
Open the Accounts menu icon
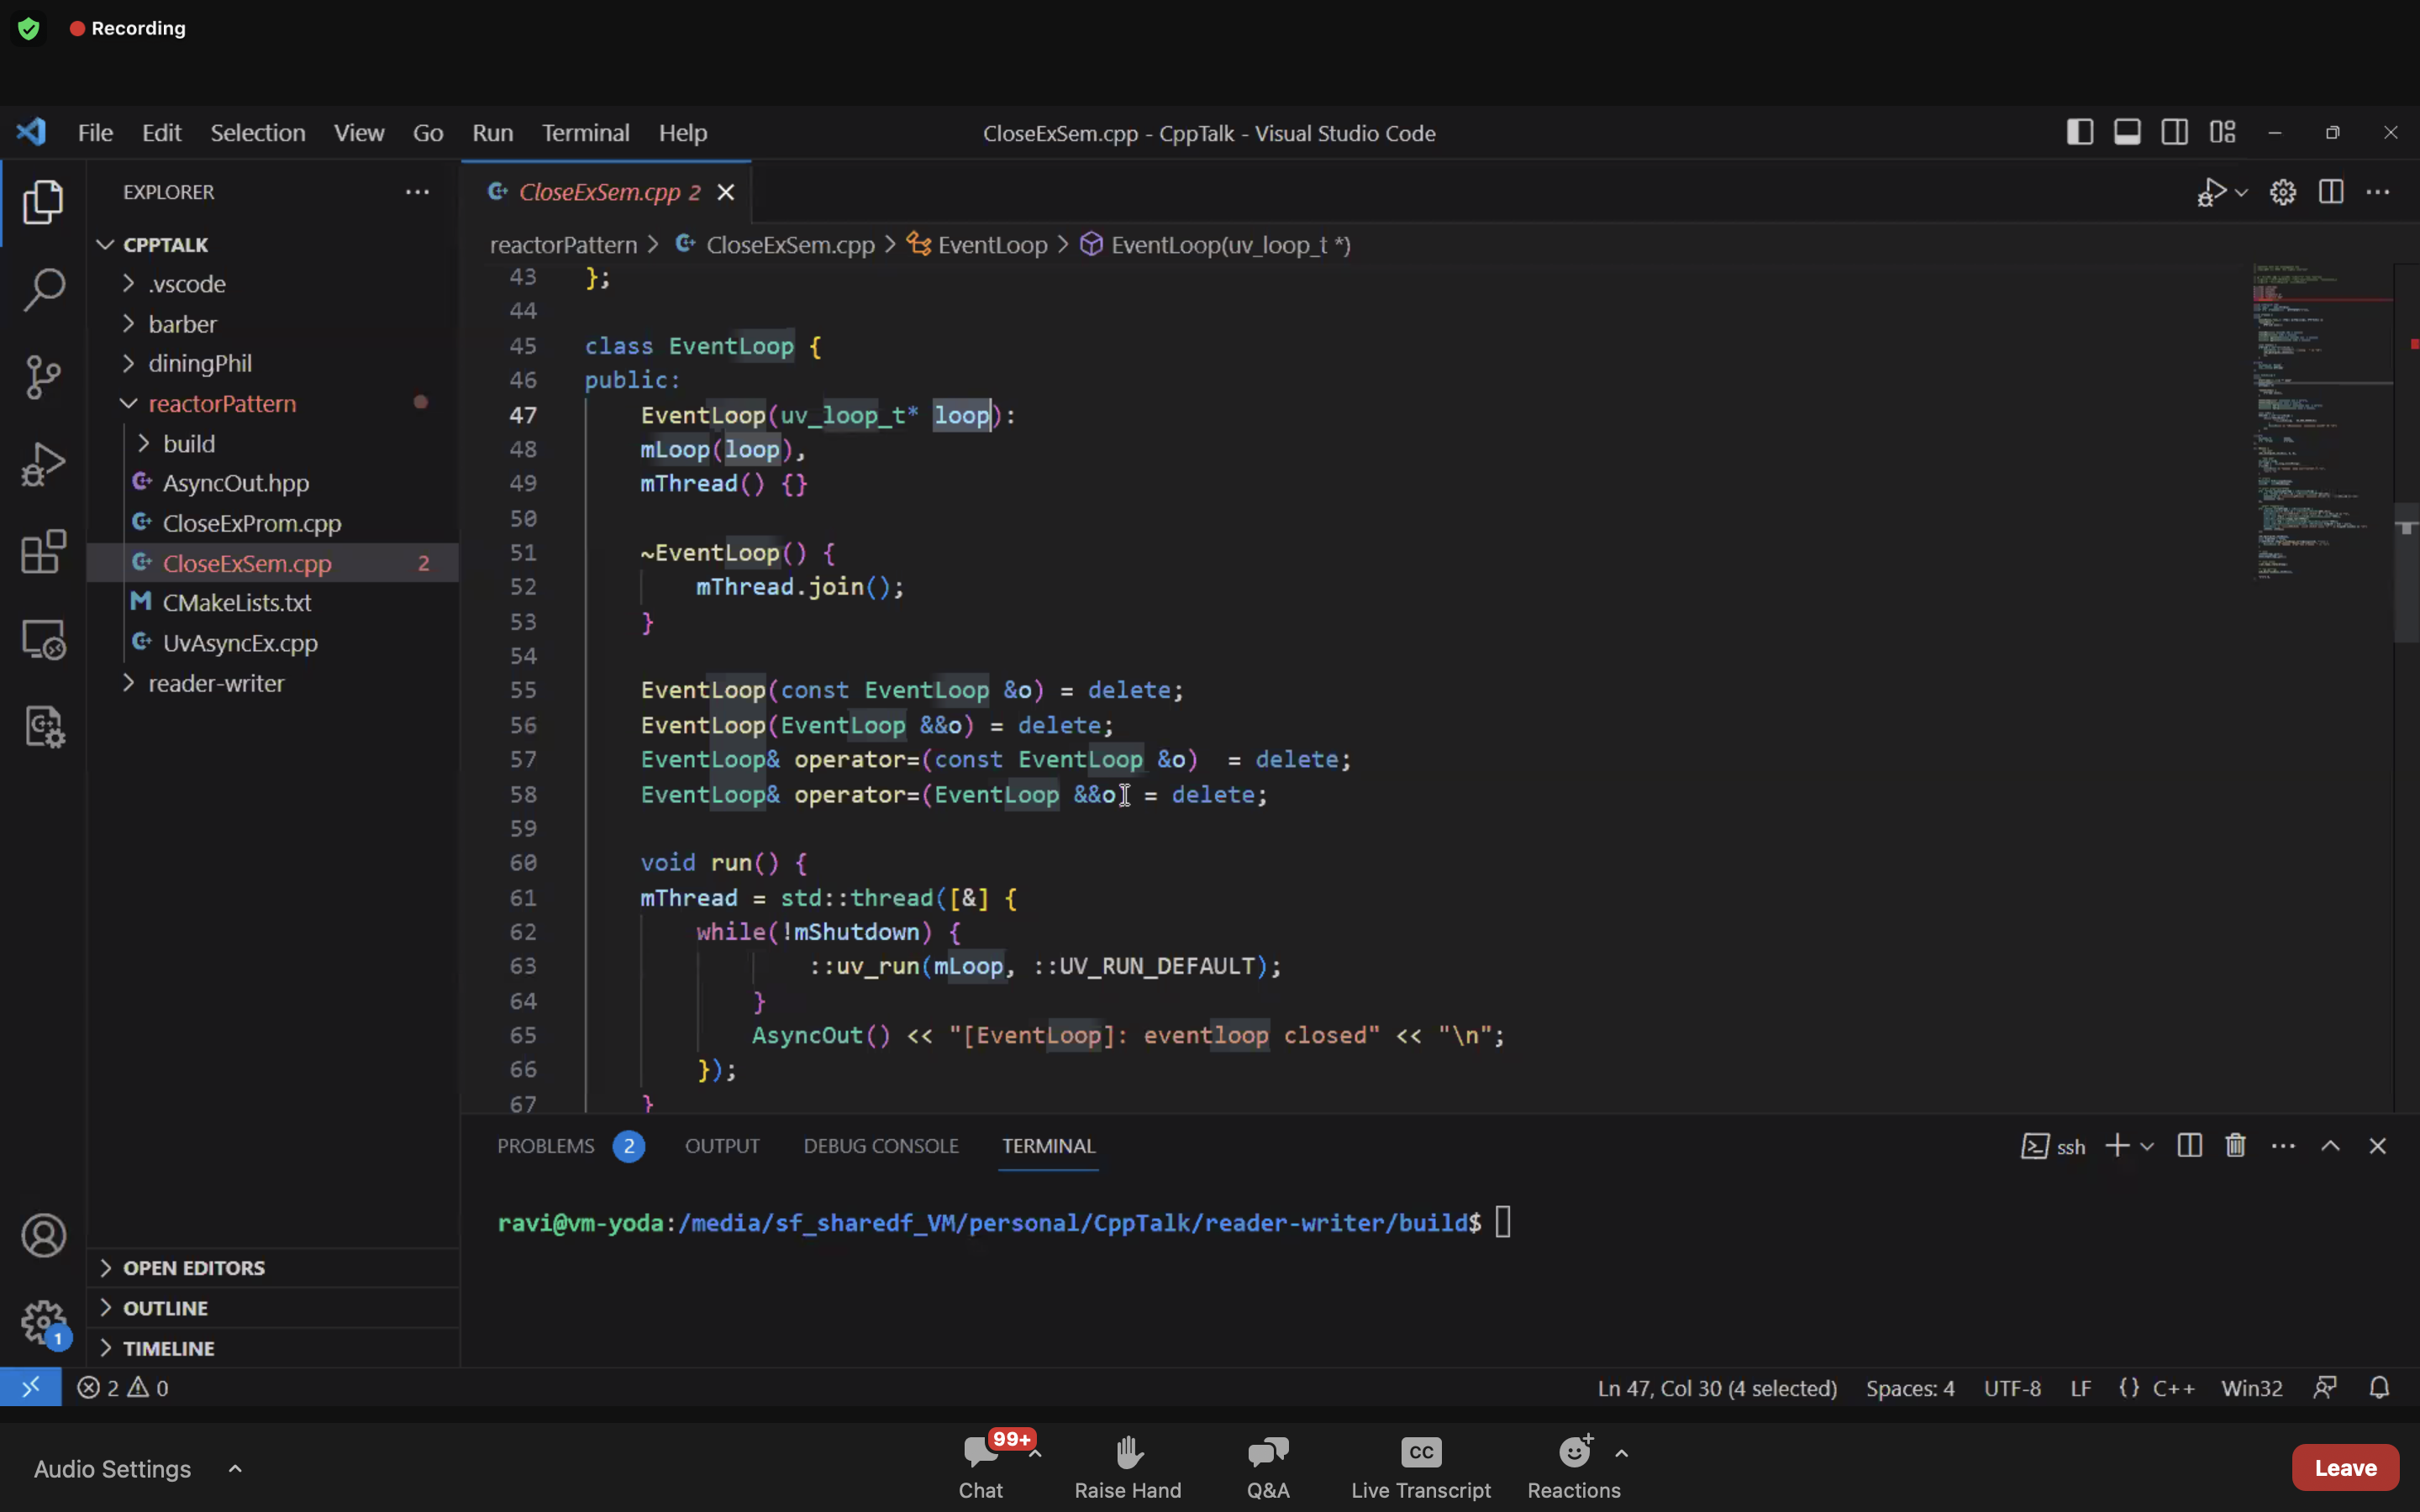click(43, 1236)
